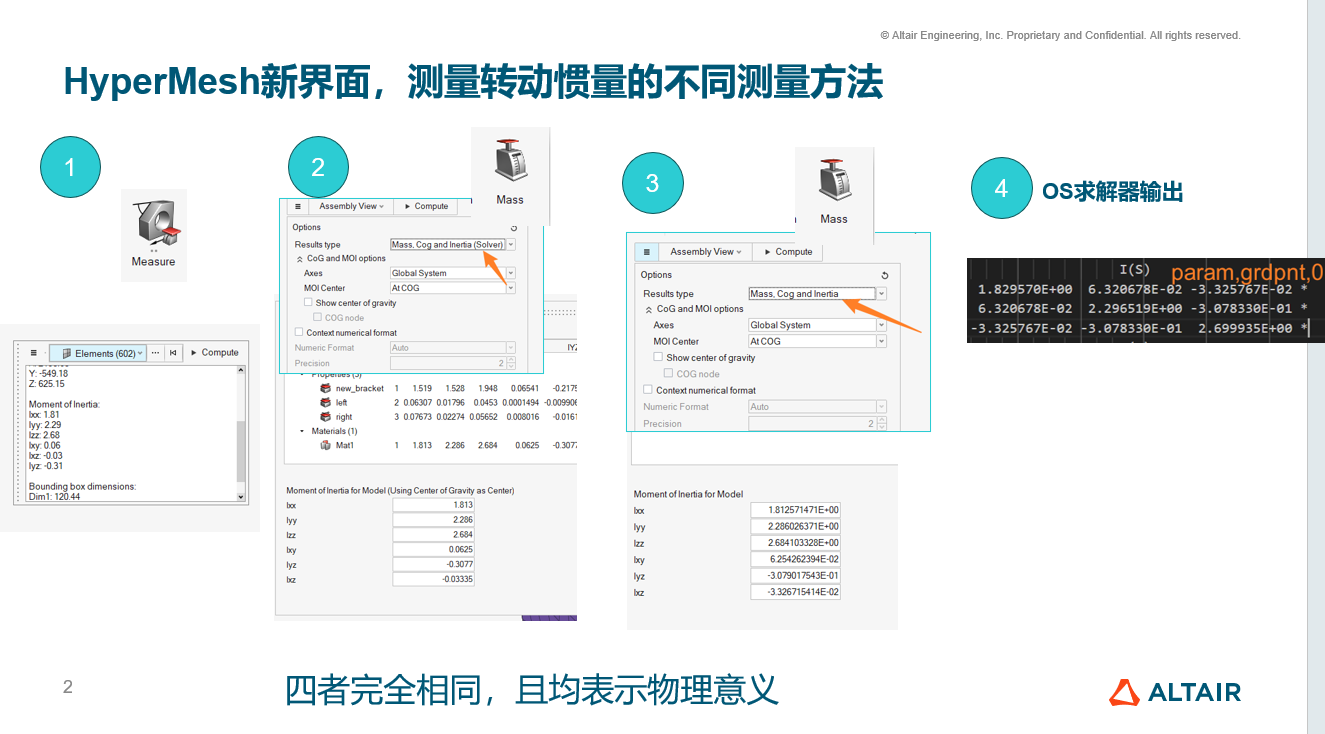Click the Compute button in panel 2

coord(425,206)
